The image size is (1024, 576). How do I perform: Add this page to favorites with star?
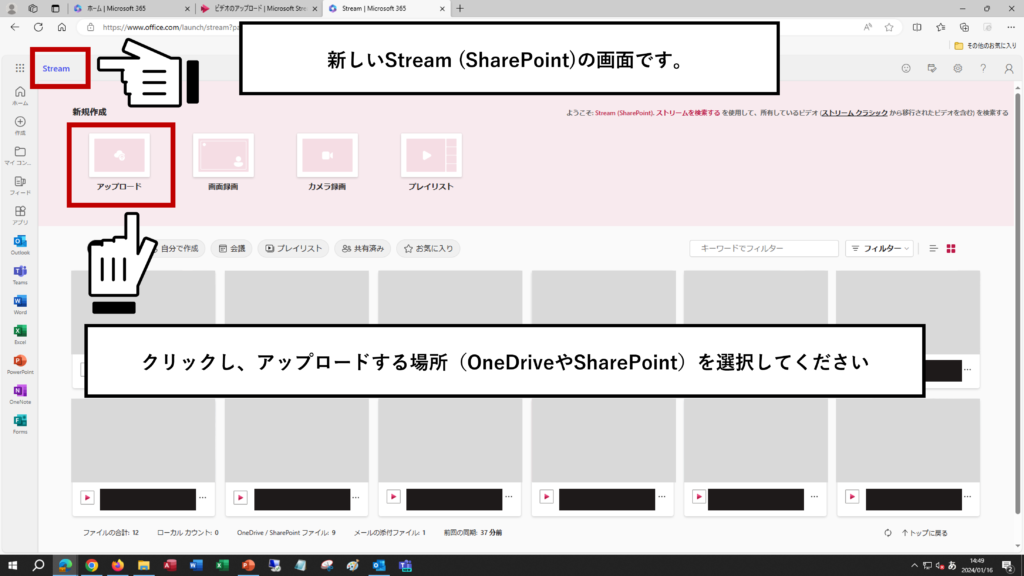point(889,27)
